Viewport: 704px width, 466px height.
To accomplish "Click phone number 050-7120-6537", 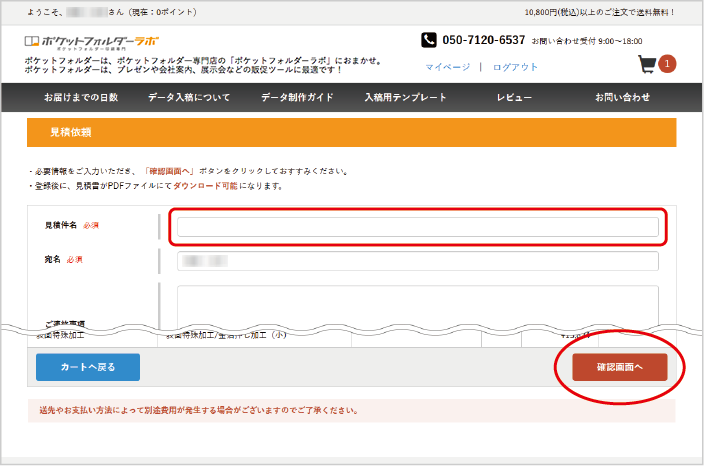I will point(483,40).
